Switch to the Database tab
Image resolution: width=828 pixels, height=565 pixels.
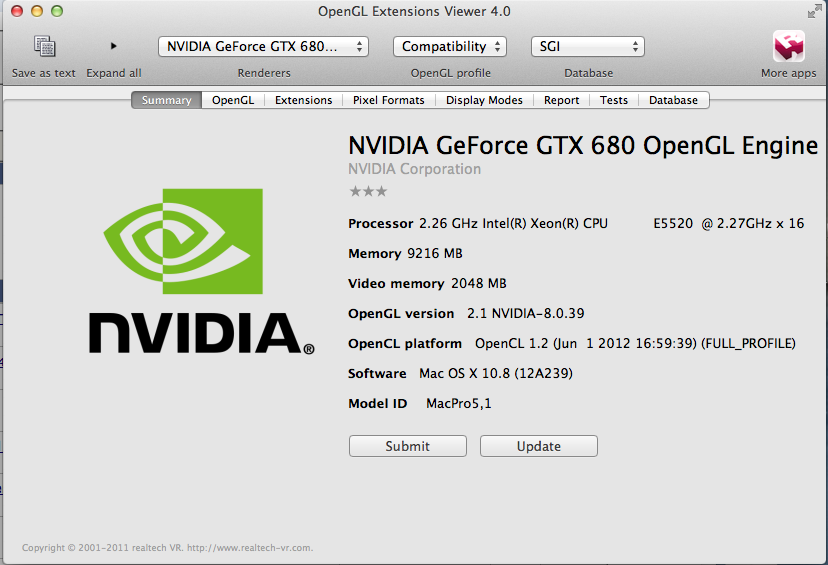coord(673,100)
